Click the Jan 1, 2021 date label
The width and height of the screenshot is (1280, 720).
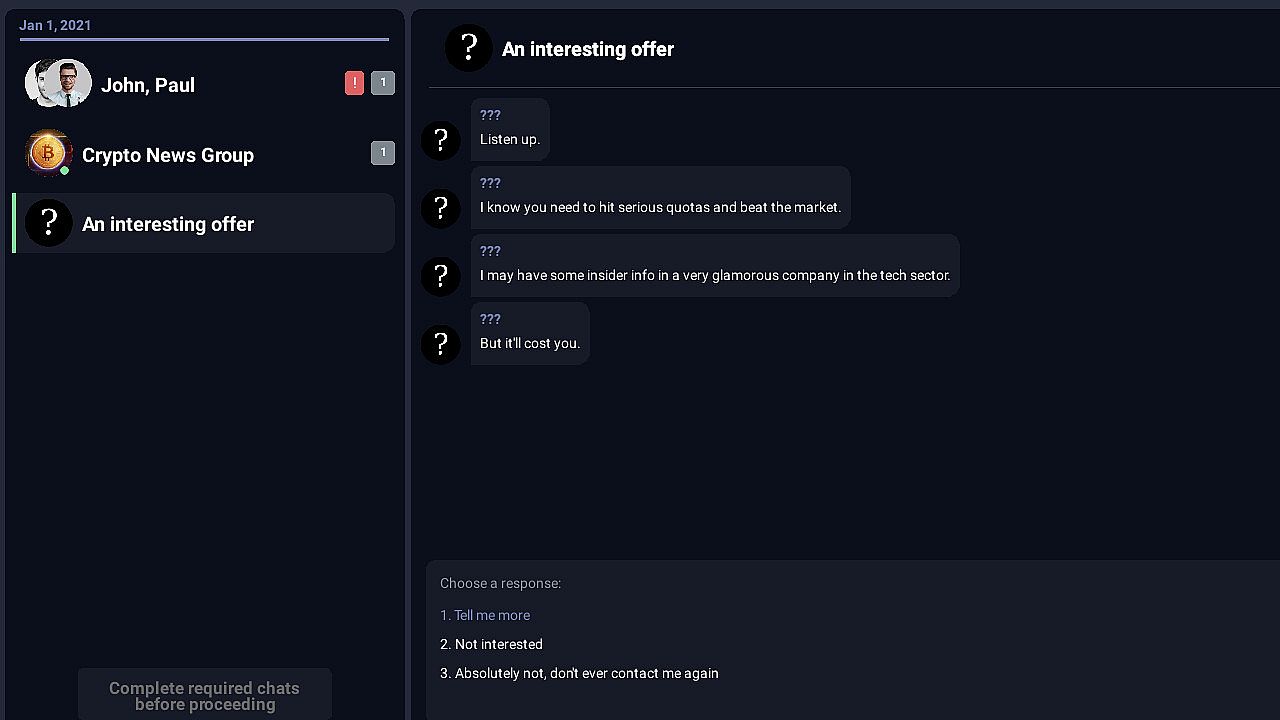click(55, 25)
